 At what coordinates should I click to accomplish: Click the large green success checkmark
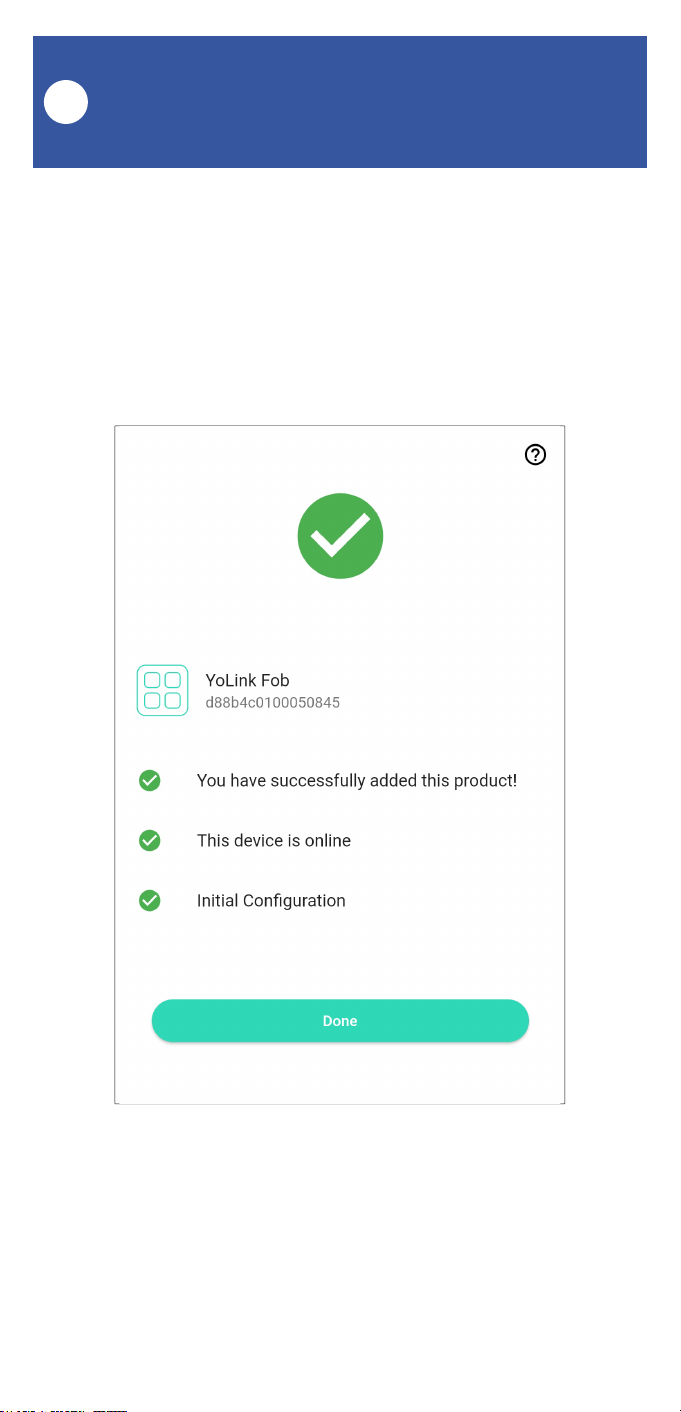[x=340, y=536]
